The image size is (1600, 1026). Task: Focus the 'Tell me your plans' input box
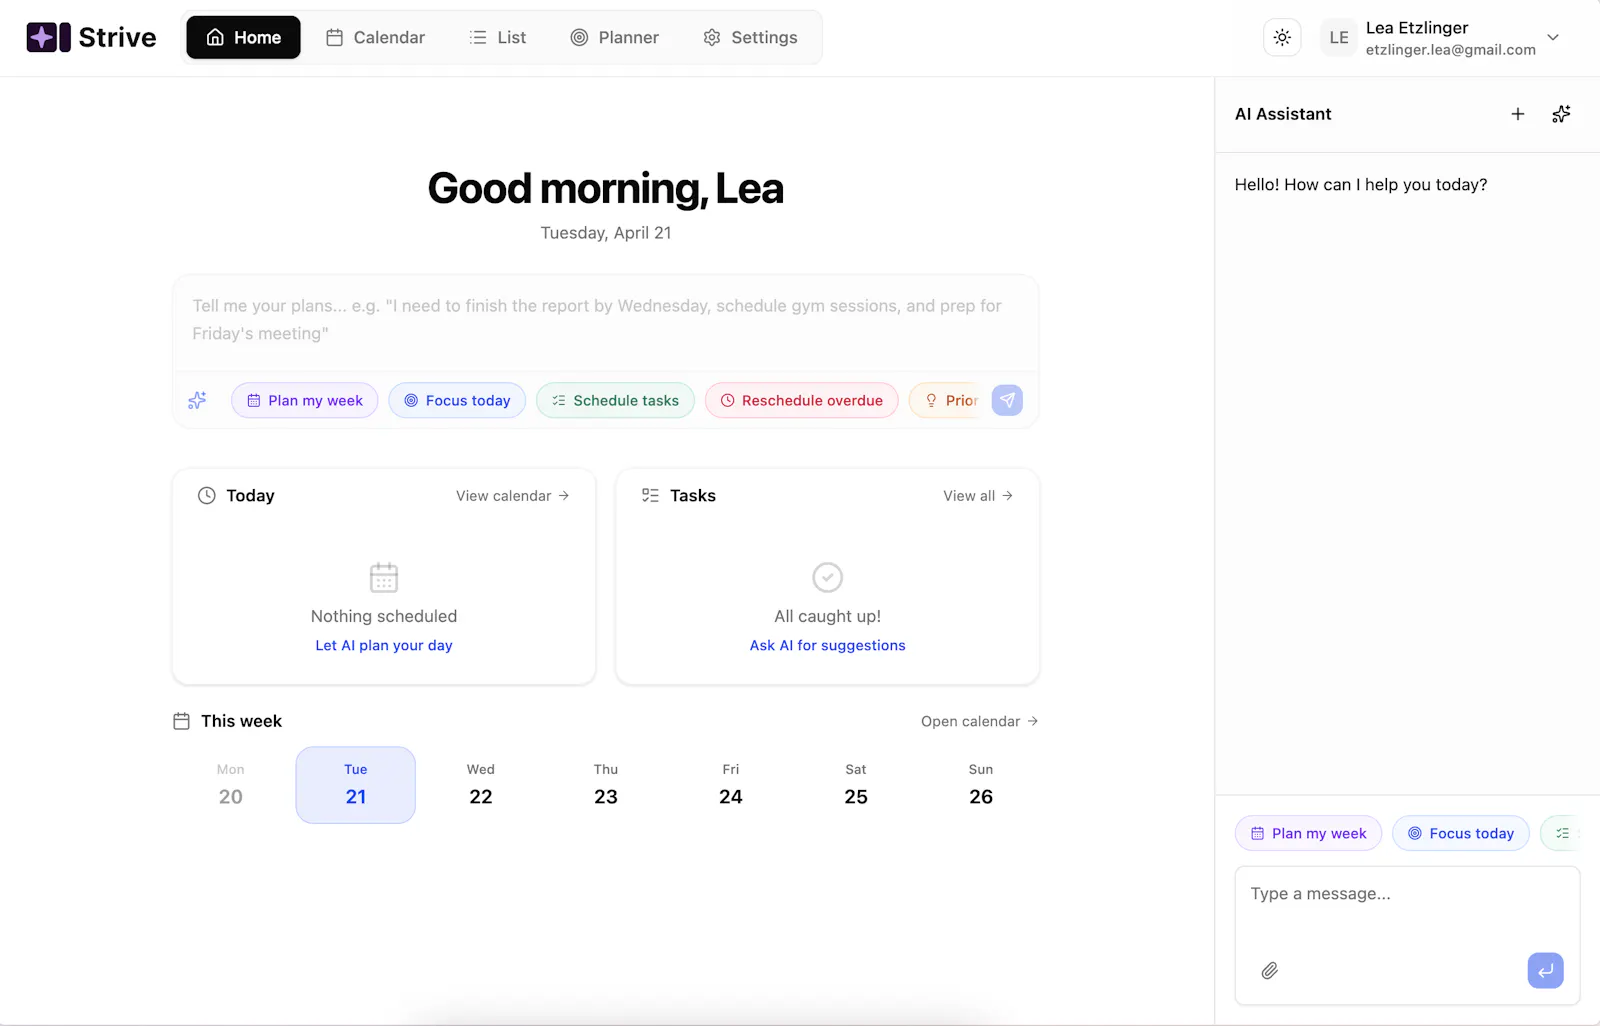click(606, 320)
